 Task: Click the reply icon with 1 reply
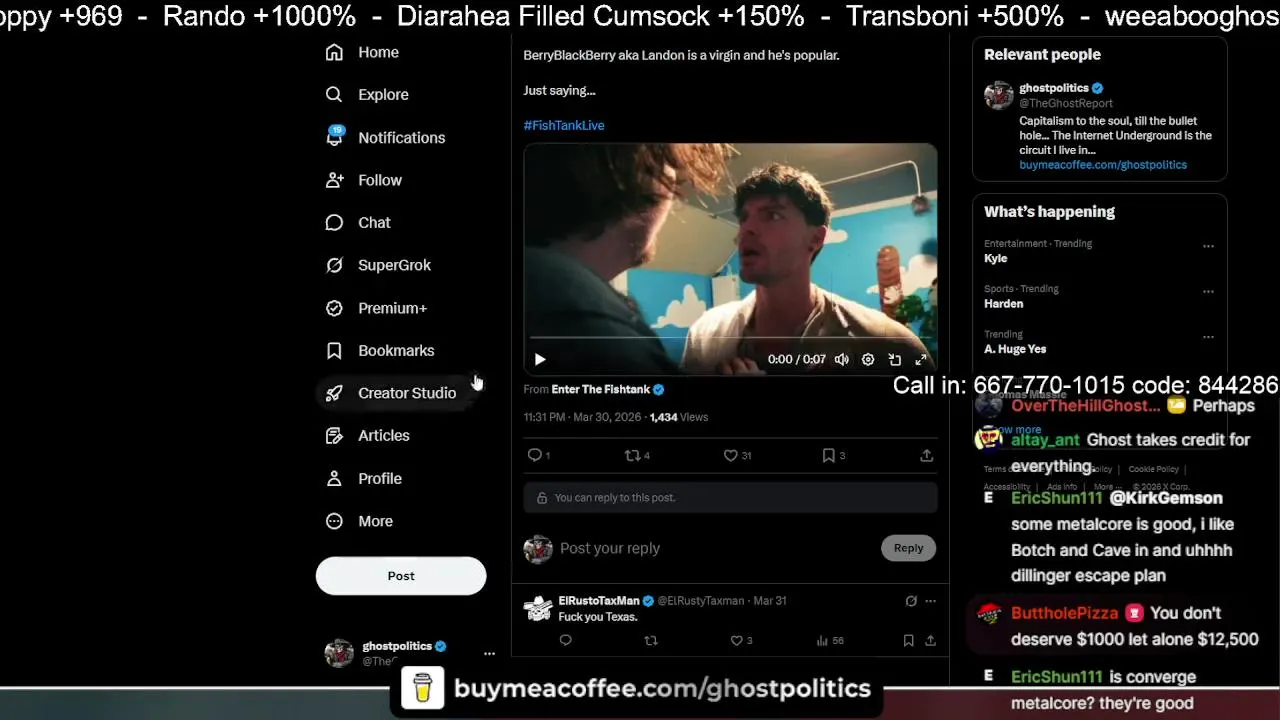click(x=539, y=455)
